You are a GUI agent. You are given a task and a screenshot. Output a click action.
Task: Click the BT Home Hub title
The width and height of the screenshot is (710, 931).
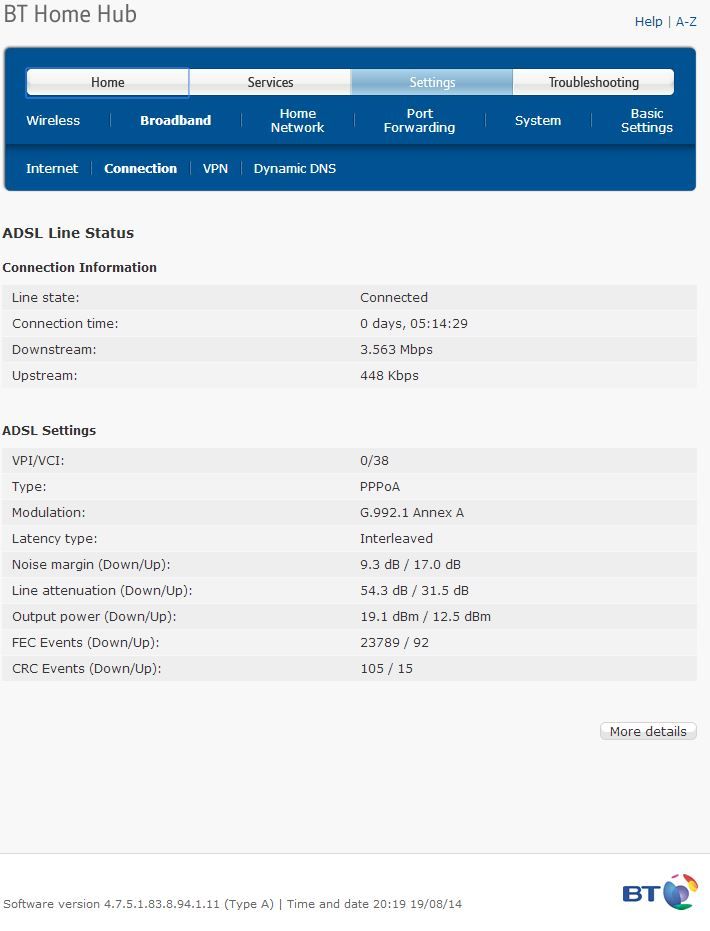coord(70,14)
